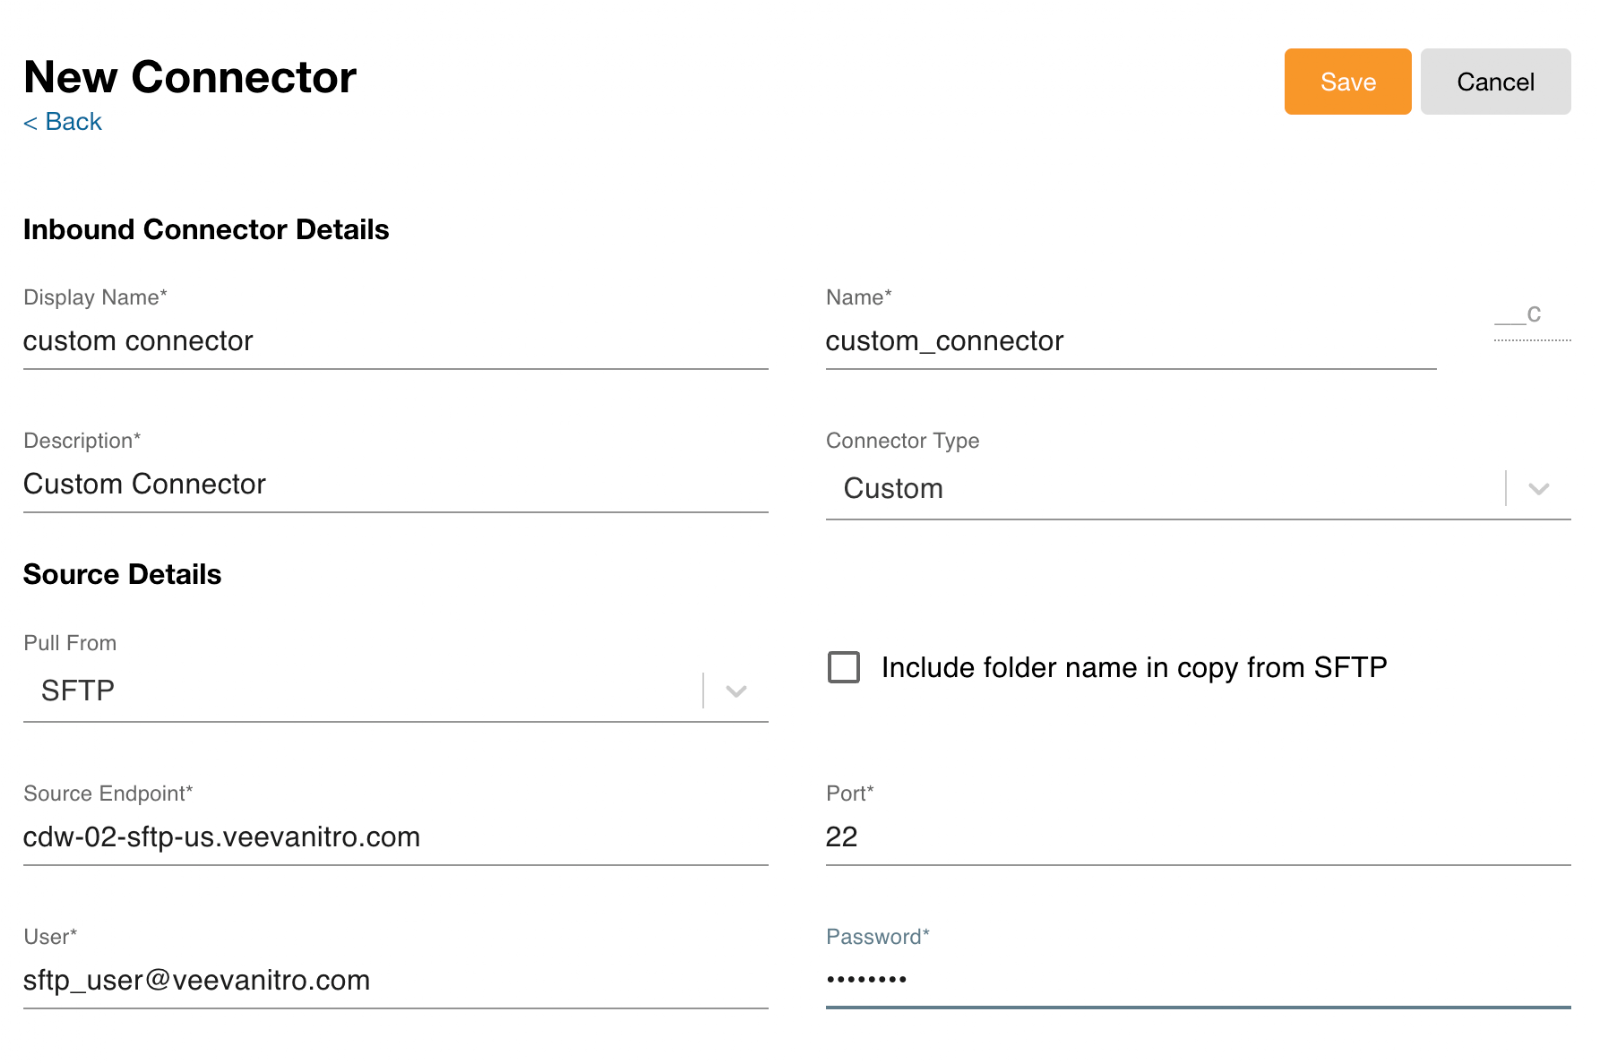Expand the Pull From chevron arrow
This screenshot has height=1064, width=1600.
(x=736, y=691)
